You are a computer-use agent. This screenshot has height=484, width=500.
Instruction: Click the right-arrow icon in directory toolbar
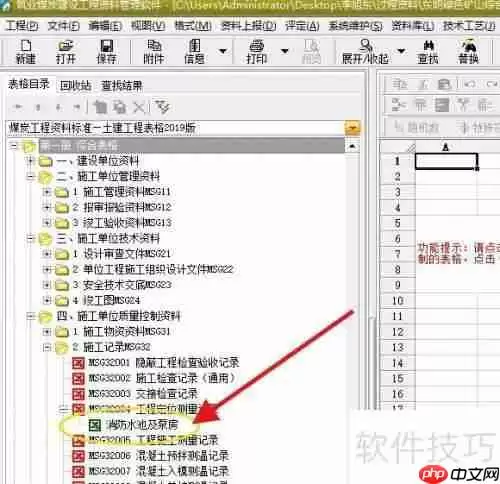tap(77, 107)
